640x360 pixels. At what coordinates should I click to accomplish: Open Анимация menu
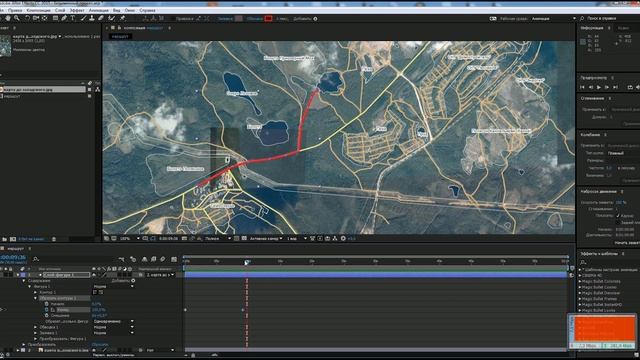click(x=99, y=10)
